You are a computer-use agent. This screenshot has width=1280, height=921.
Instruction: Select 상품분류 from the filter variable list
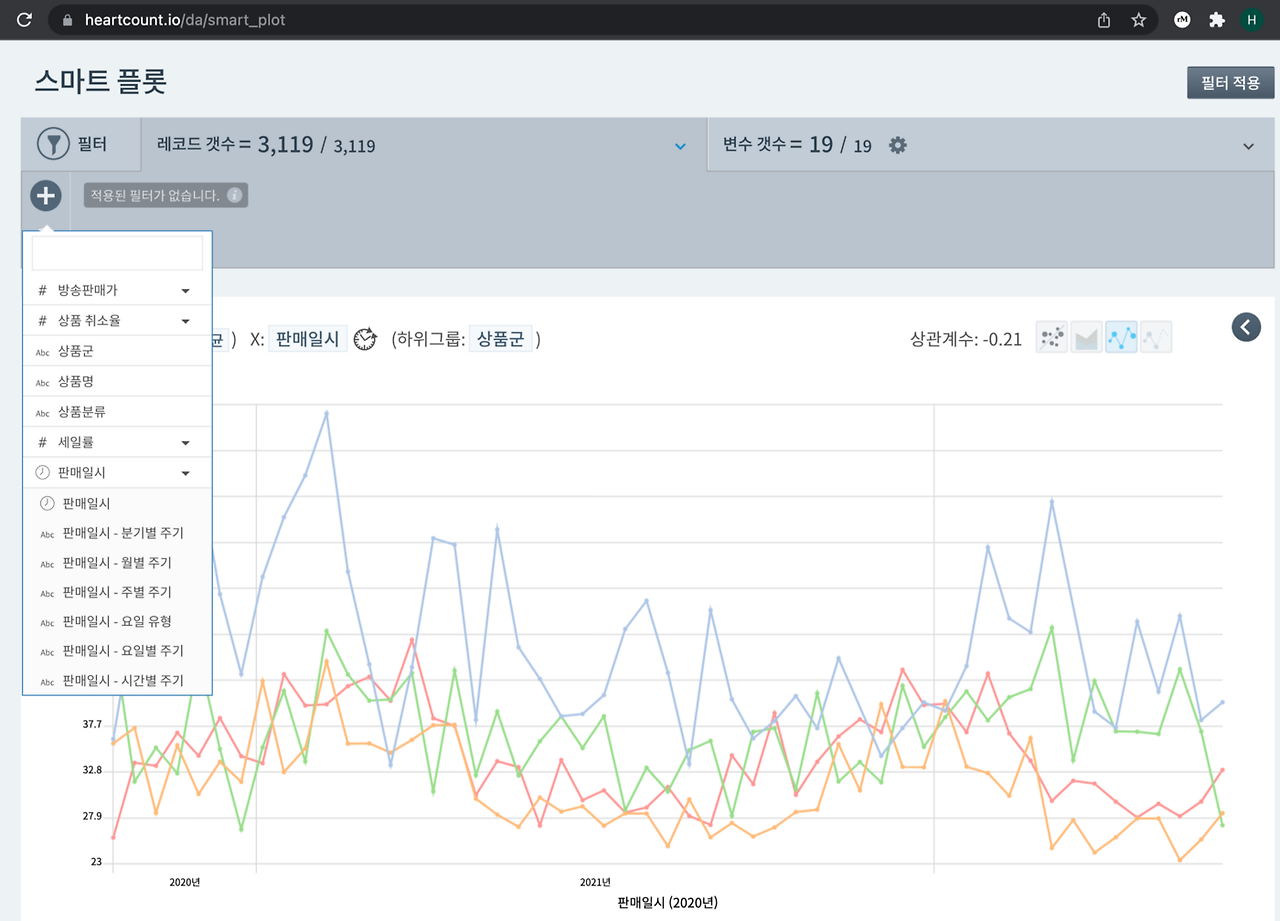click(117, 411)
